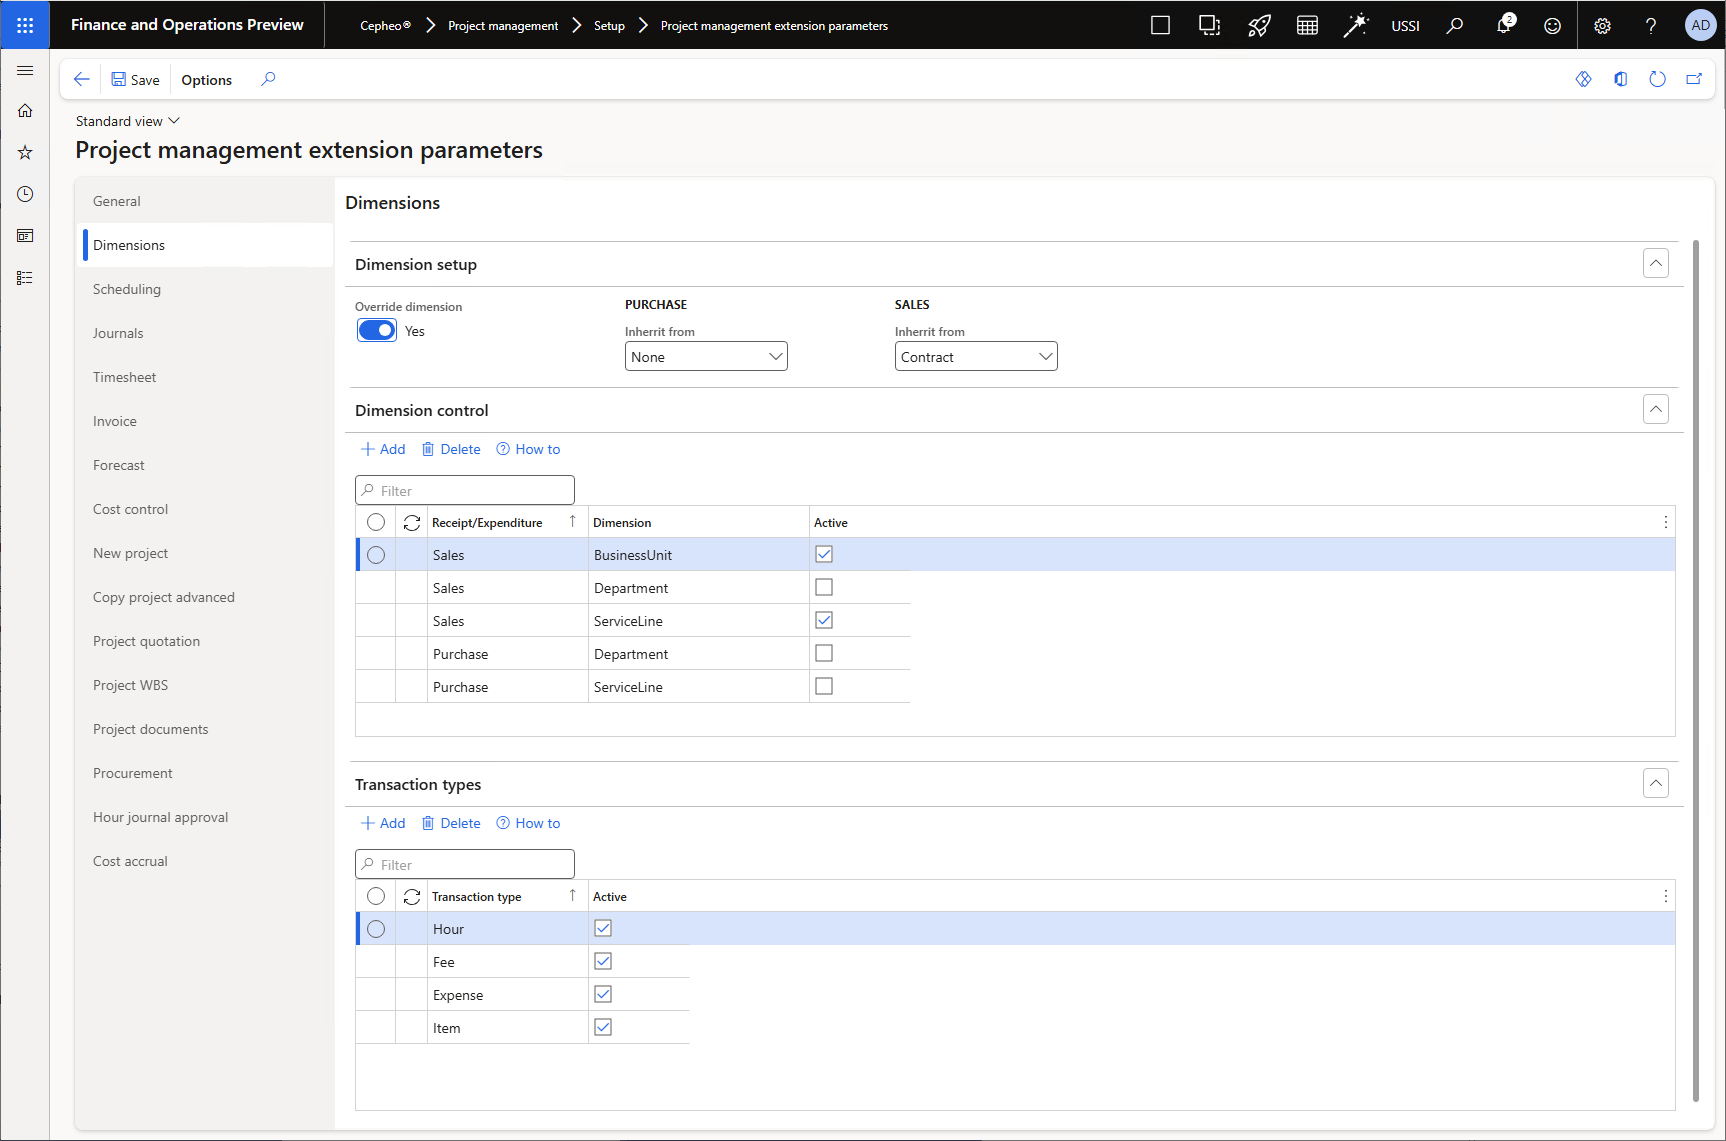
Task: Click Add in the Transaction types section
Action: (383, 823)
